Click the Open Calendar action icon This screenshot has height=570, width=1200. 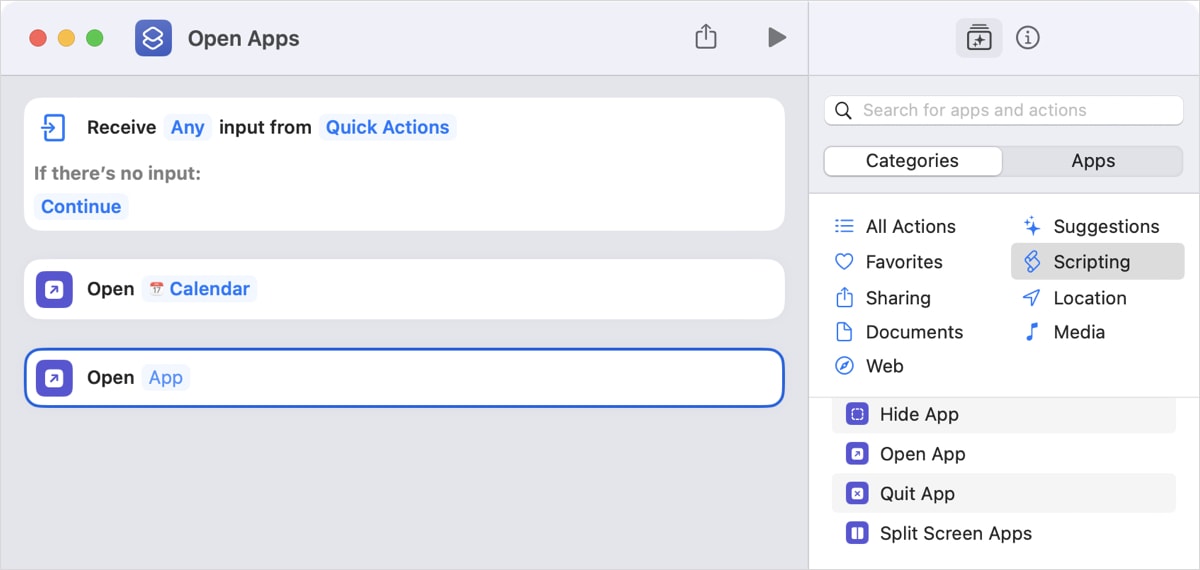click(54, 289)
